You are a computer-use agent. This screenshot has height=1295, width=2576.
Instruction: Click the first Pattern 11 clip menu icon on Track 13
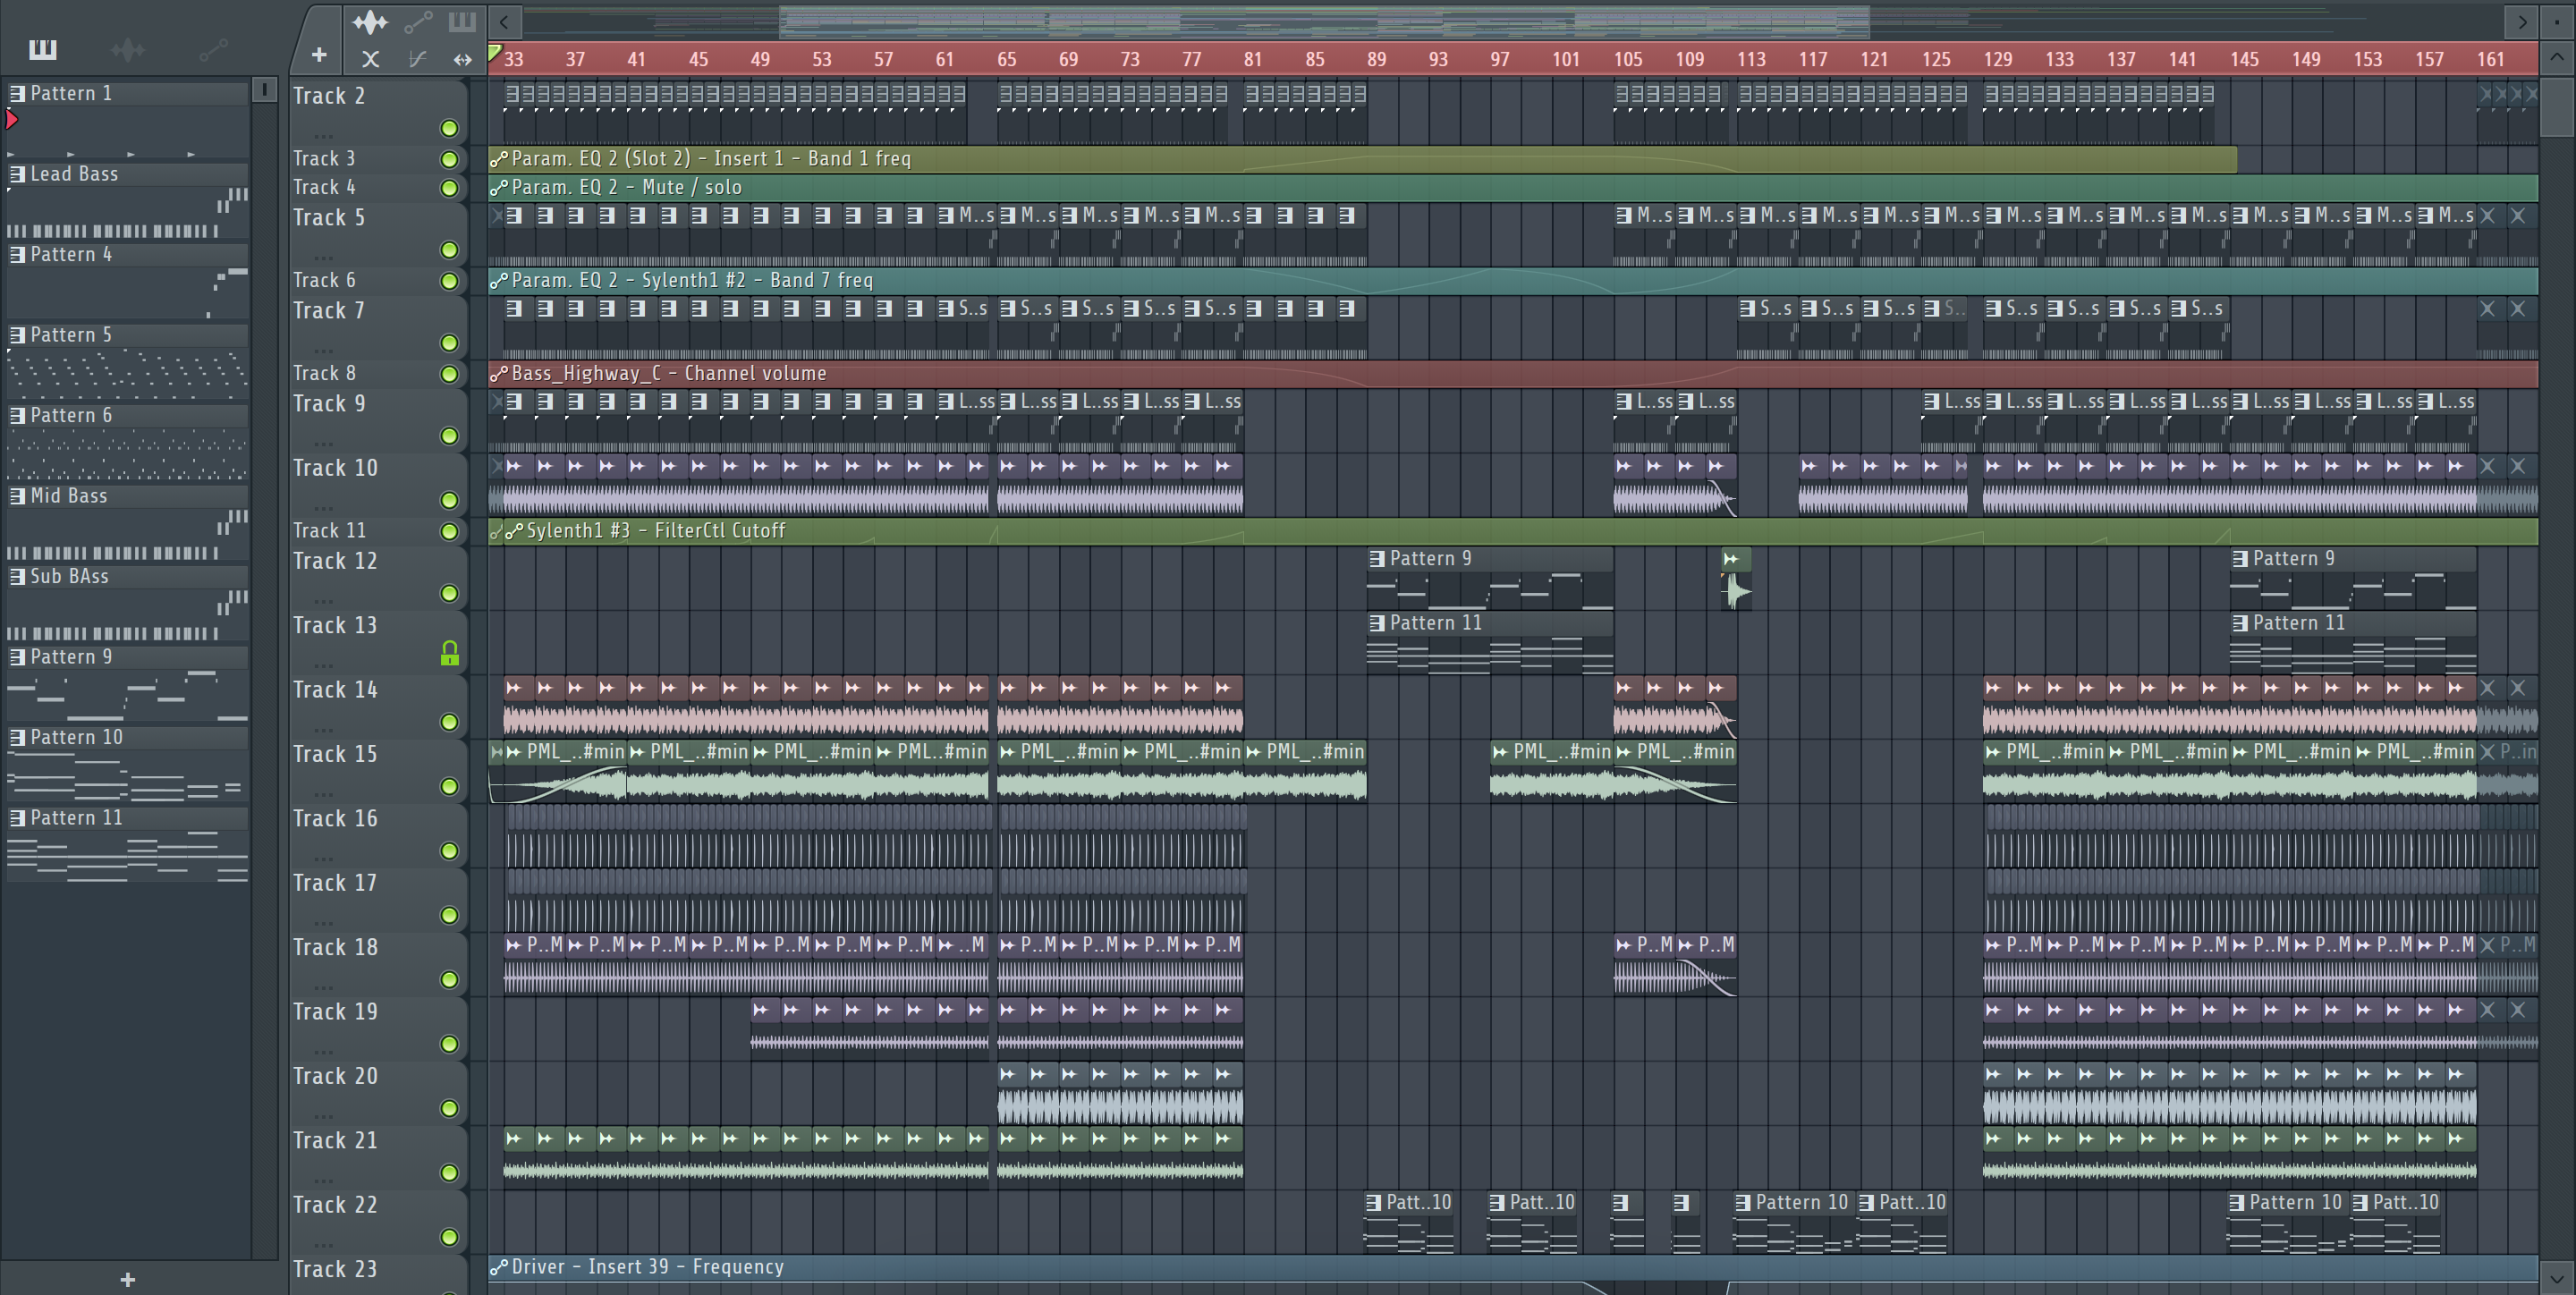click(x=1377, y=622)
